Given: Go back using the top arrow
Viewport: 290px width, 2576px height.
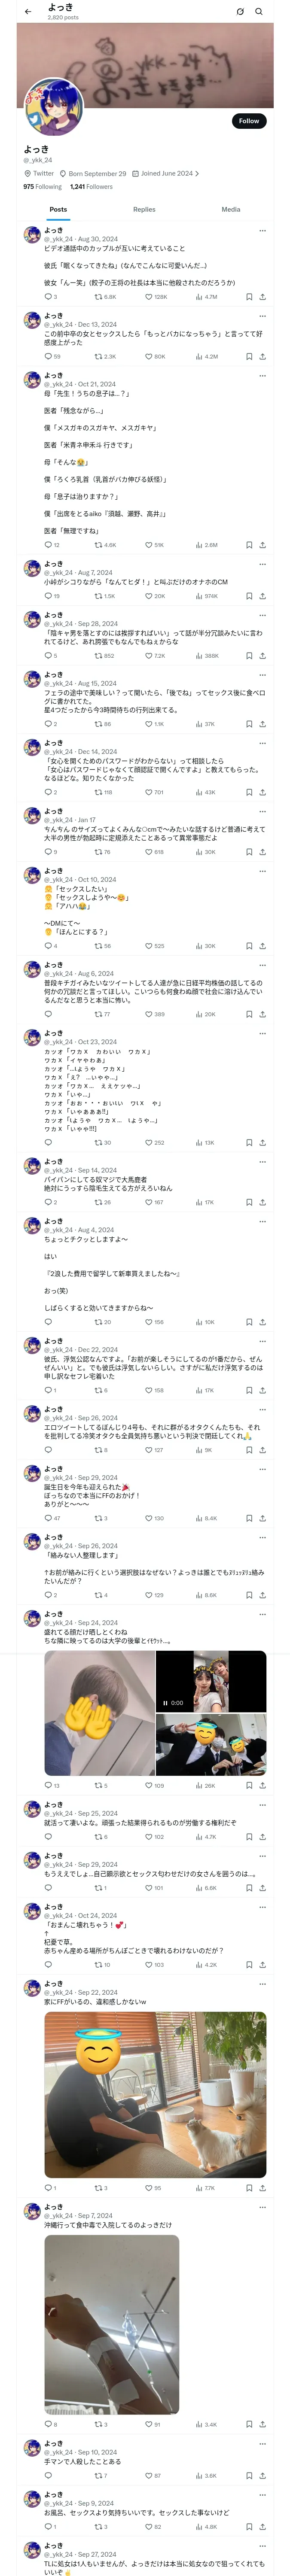Looking at the screenshot, I should coord(28,12).
